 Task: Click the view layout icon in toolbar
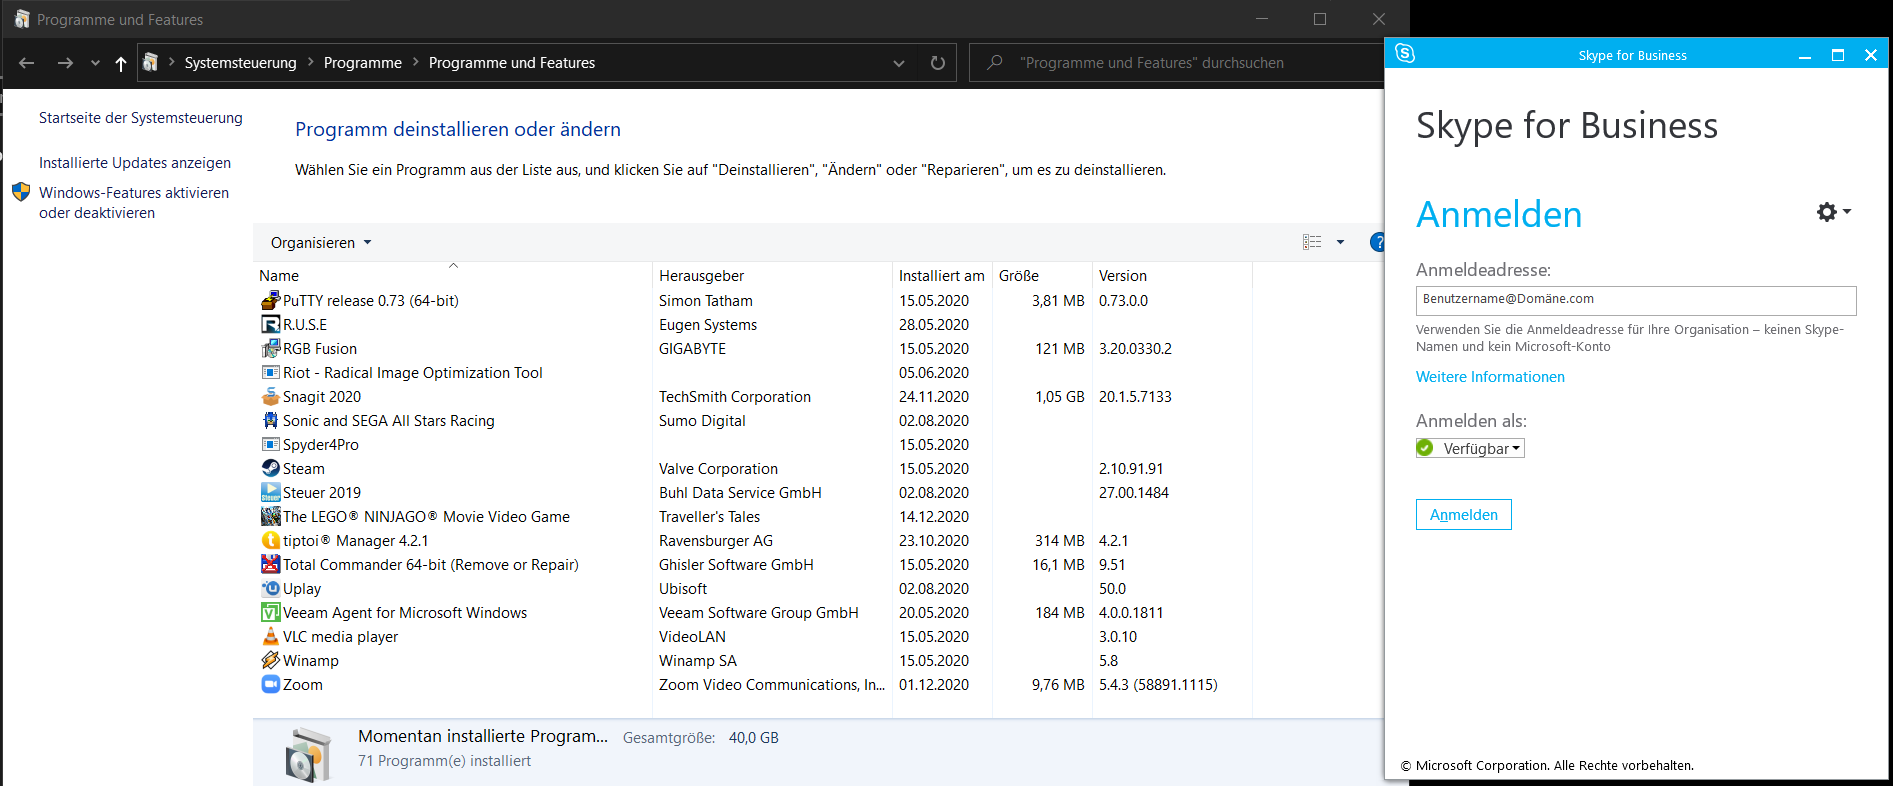click(1312, 242)
